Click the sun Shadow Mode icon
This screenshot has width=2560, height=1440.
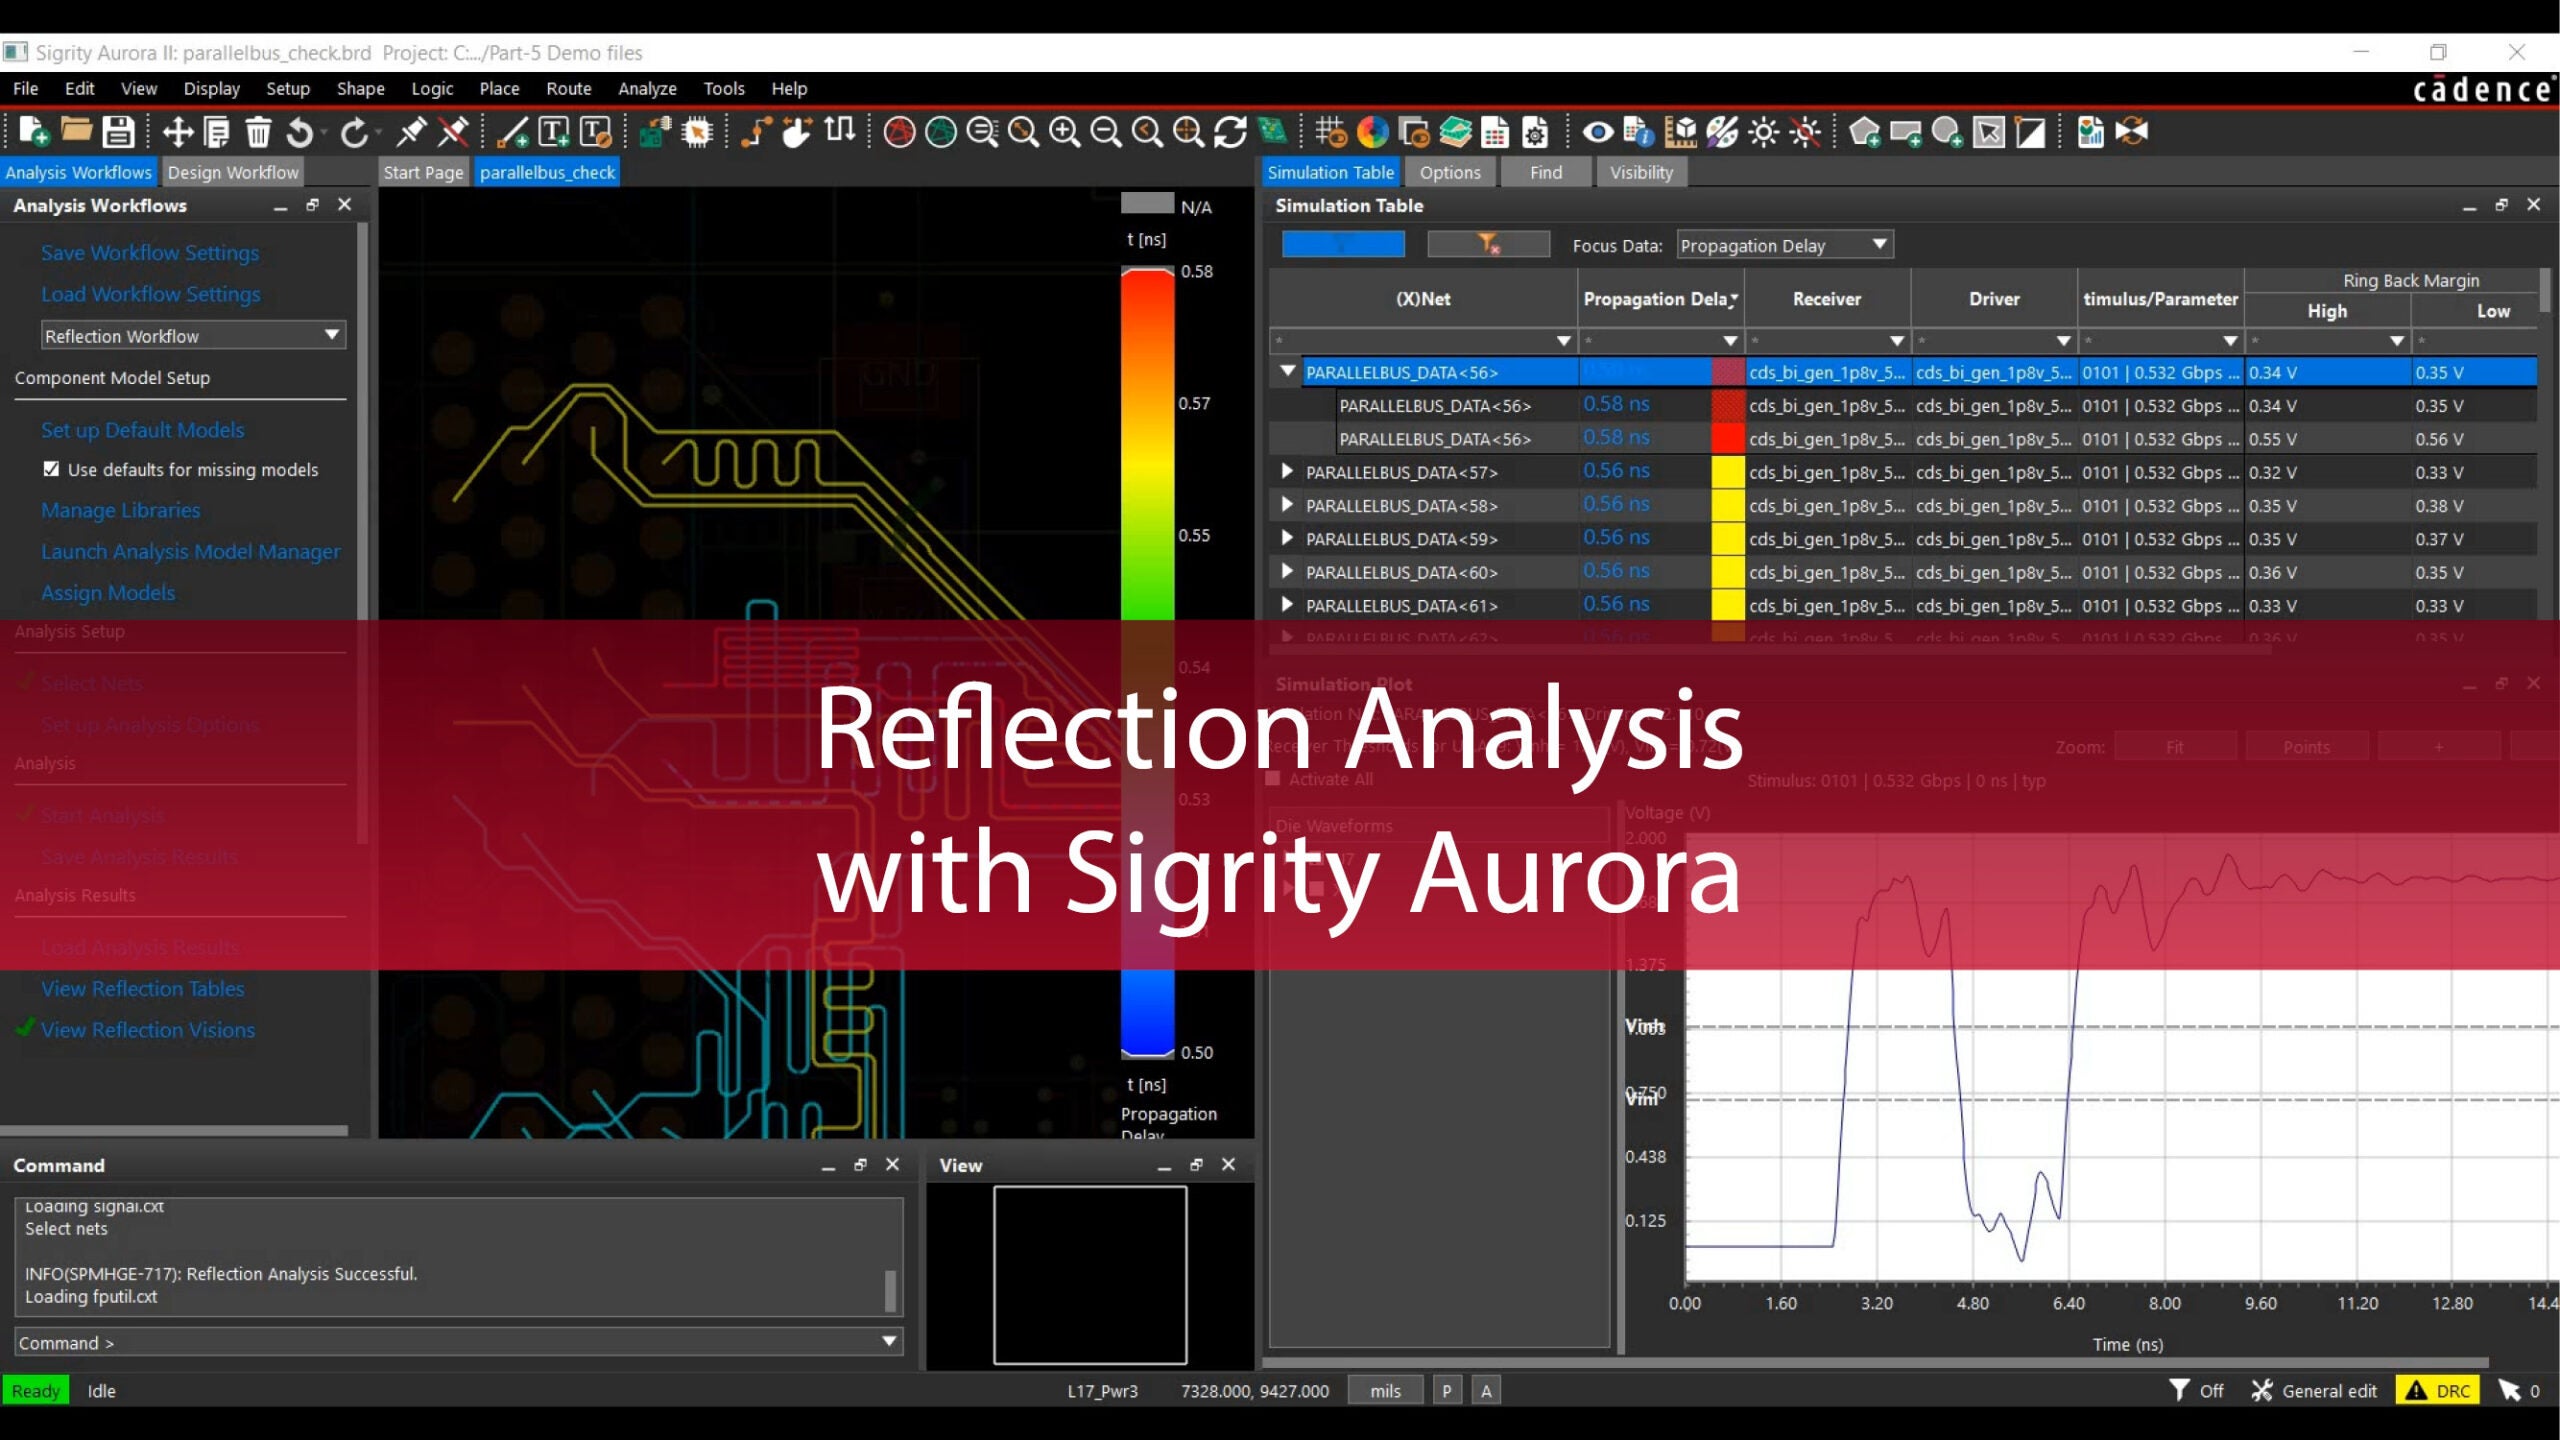point(1763,131)
